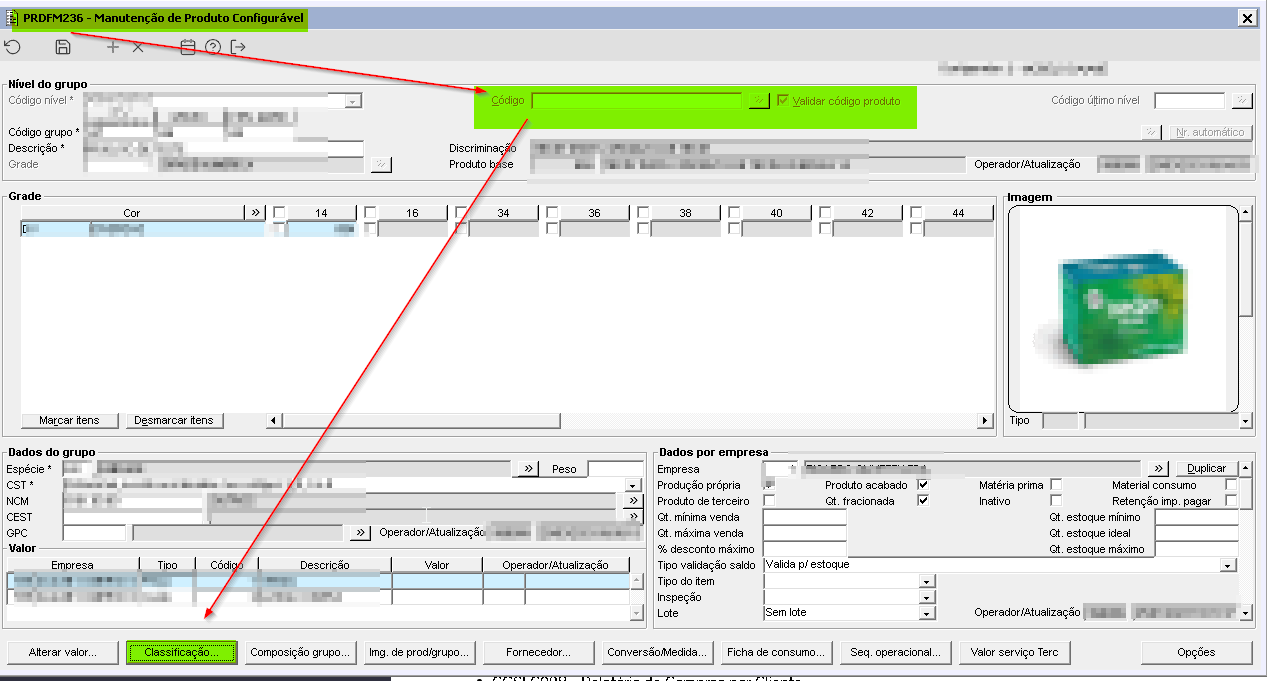Click the exit toolbar icon

coord(238,47)
